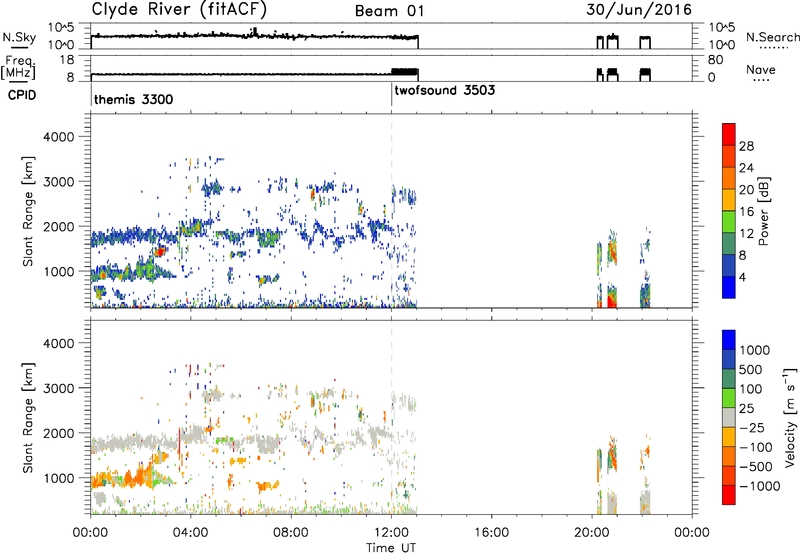Click the dashed 12:00 marker line in power panel
This screenshot has height=554, width=800.
(x=391, y=211)
